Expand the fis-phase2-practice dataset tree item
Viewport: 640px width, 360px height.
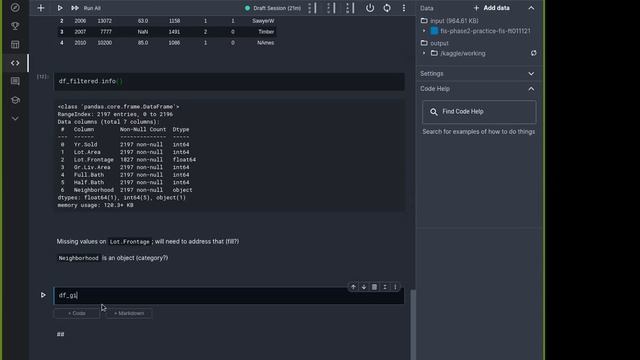point(424,31)
